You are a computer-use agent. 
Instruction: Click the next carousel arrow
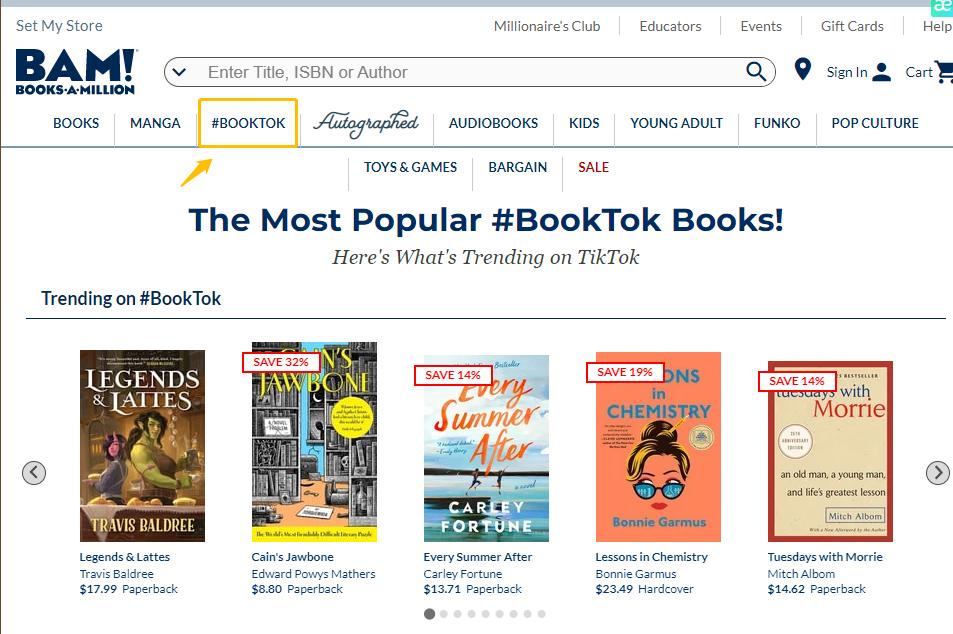(937, 472)
